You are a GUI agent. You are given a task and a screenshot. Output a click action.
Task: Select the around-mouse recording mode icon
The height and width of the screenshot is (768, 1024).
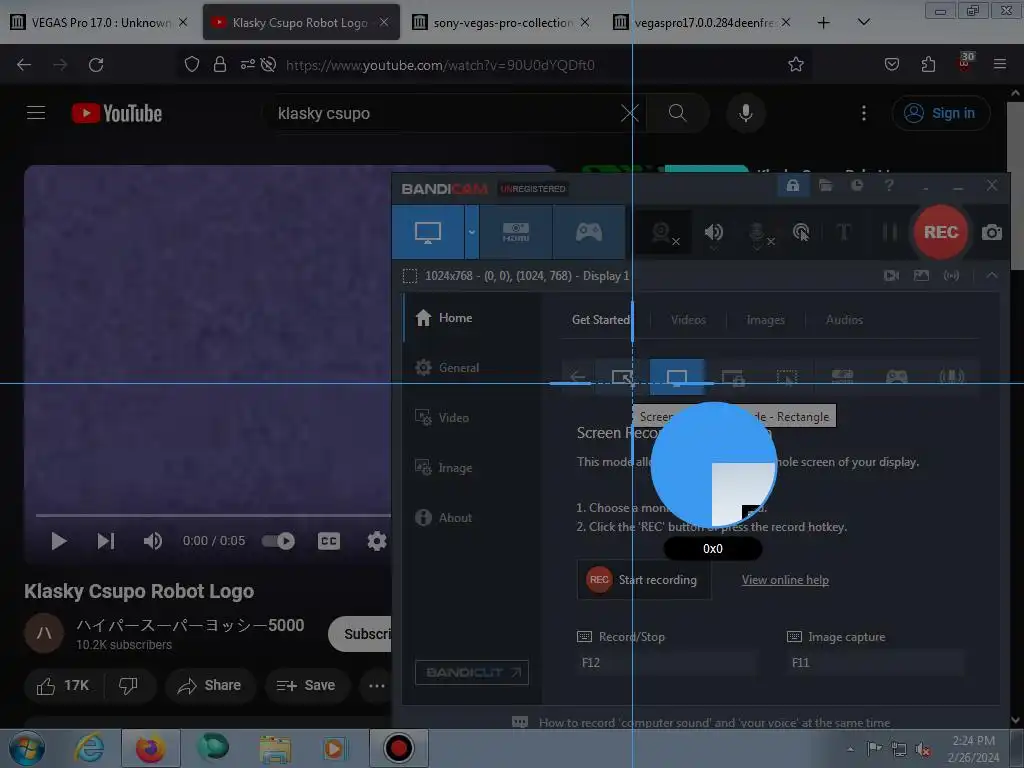pyautogui.click(x=786, y=377)
